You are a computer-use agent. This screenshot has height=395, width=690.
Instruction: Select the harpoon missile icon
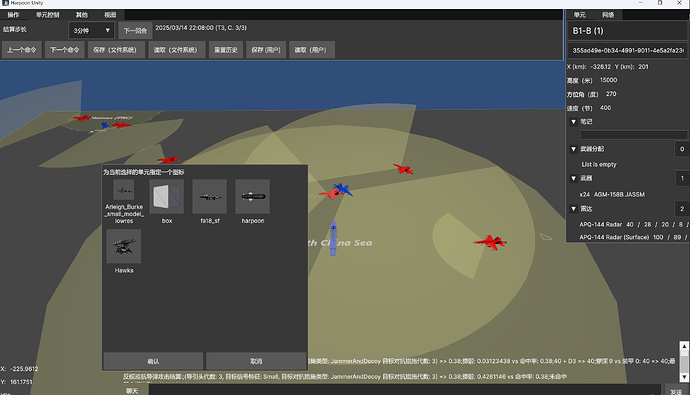coord(253,196)
